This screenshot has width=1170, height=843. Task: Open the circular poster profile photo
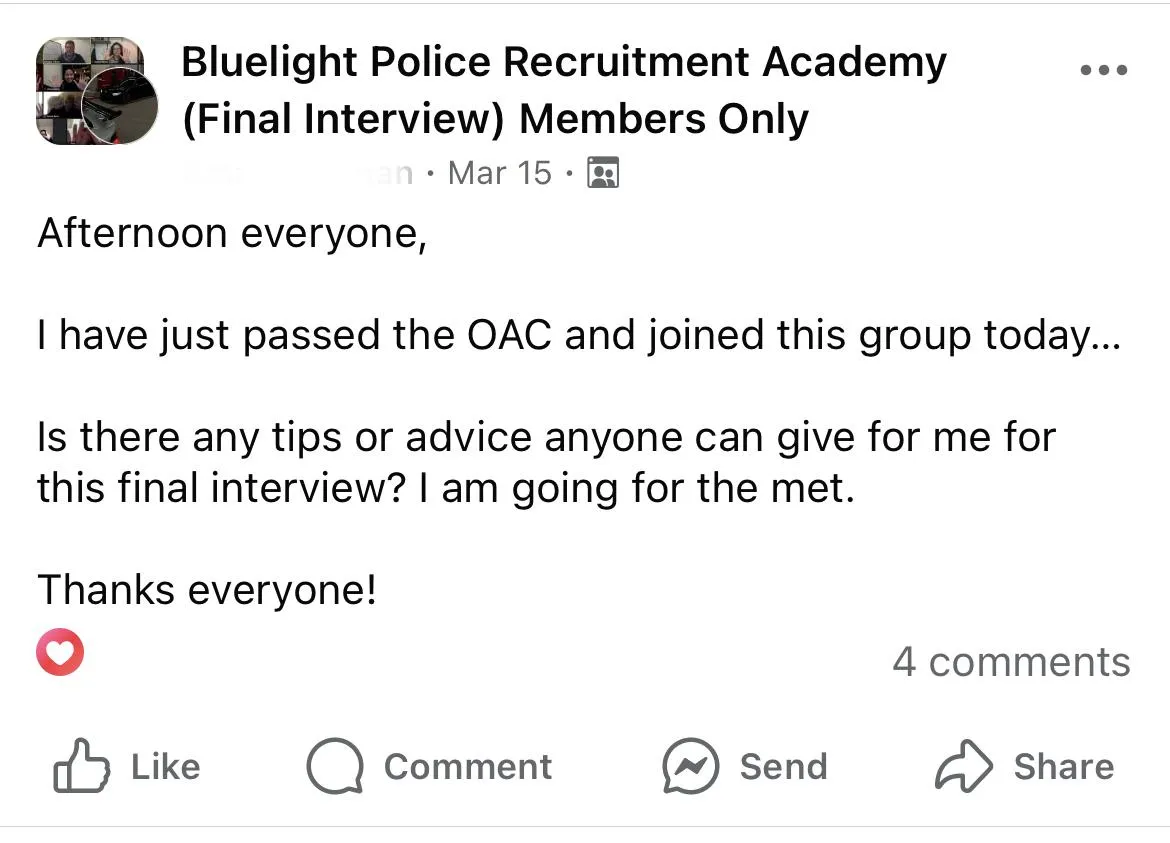point(119,105)
